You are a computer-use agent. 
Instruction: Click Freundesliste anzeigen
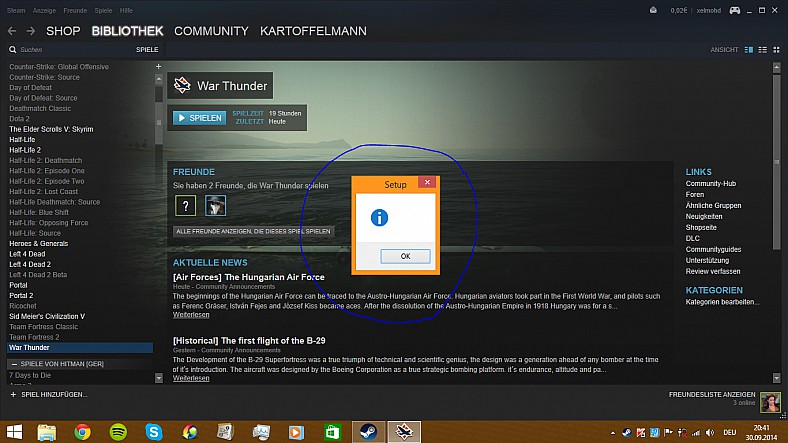(x=712, y=395)
